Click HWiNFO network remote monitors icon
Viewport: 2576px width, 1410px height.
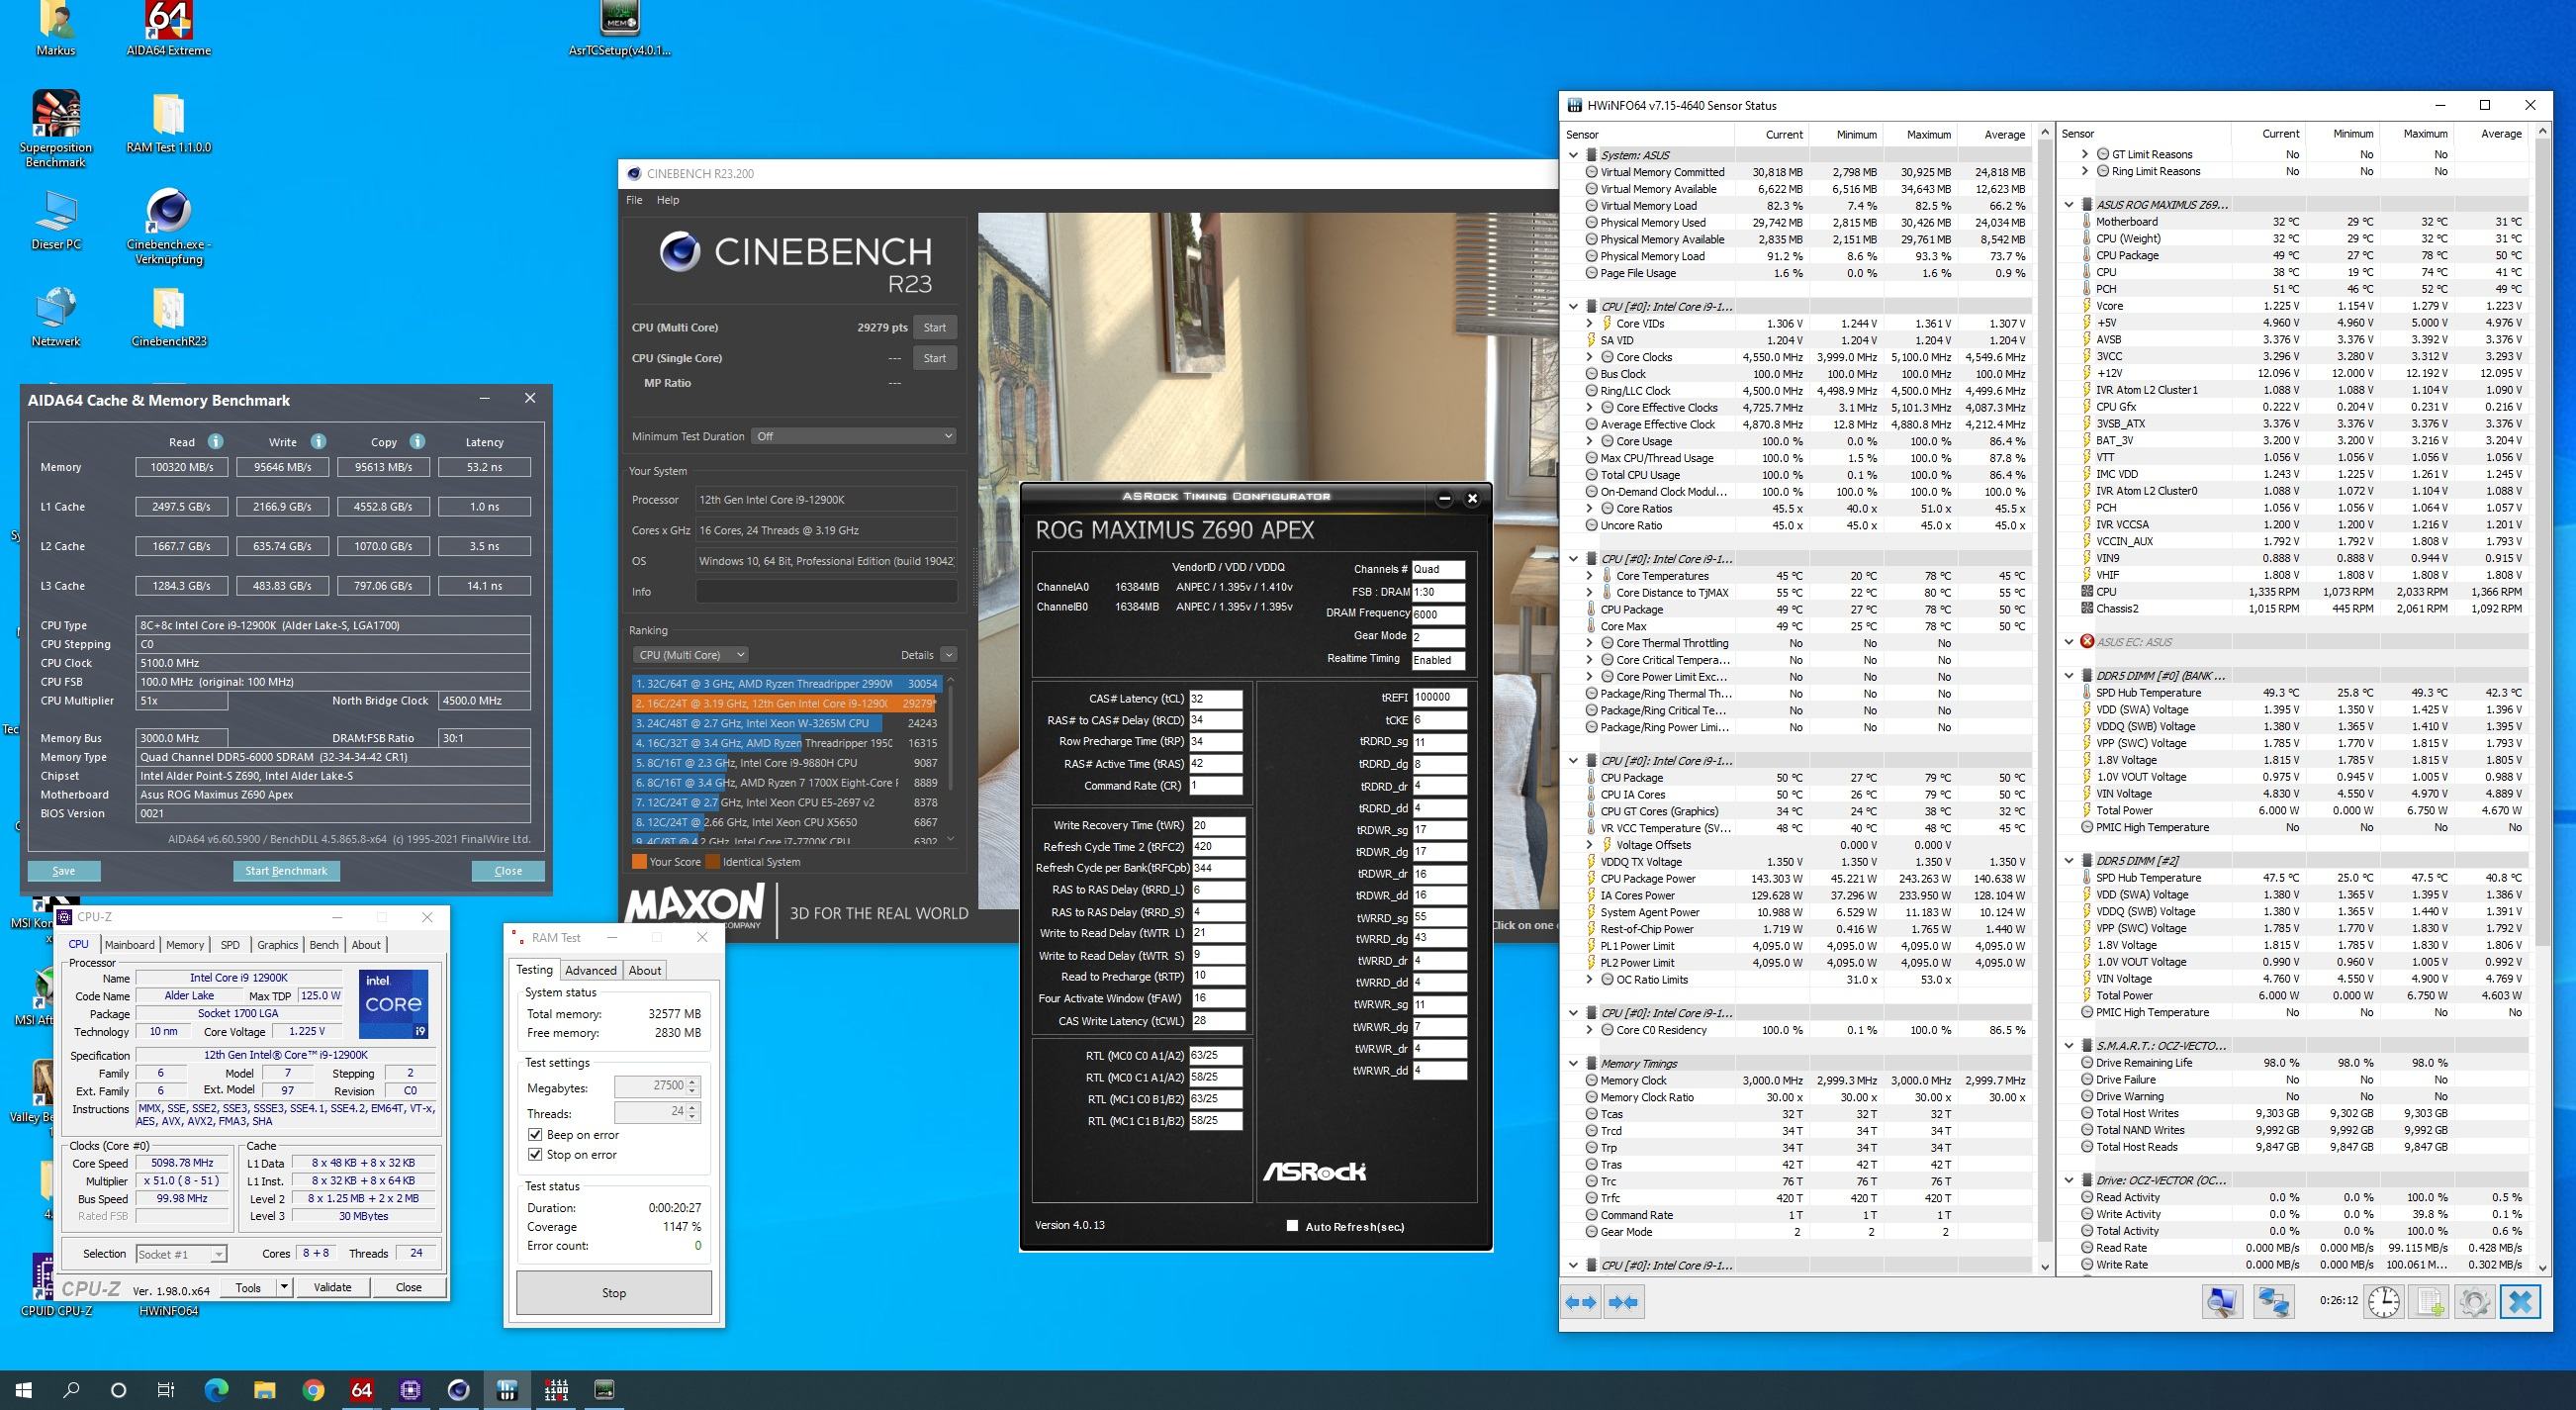click(2273, 1302)
